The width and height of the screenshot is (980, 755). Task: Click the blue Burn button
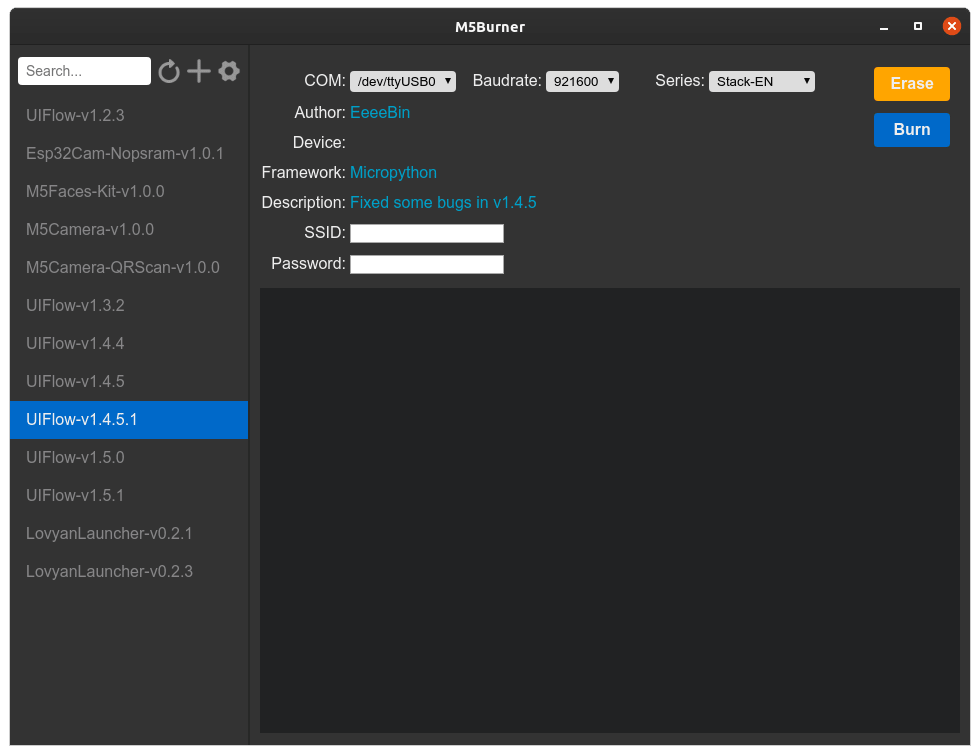click(x=911, y=130)
